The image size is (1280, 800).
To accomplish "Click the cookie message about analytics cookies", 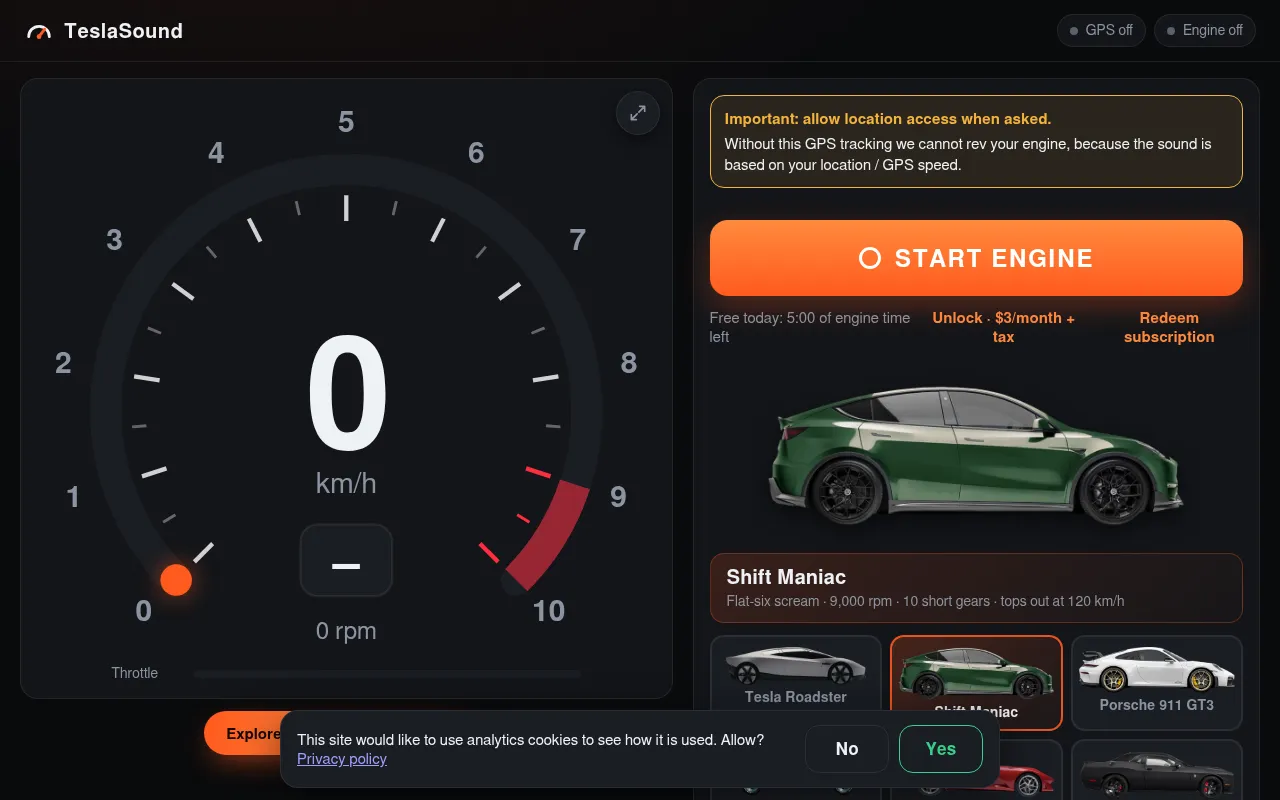I will tap(531, 740).
